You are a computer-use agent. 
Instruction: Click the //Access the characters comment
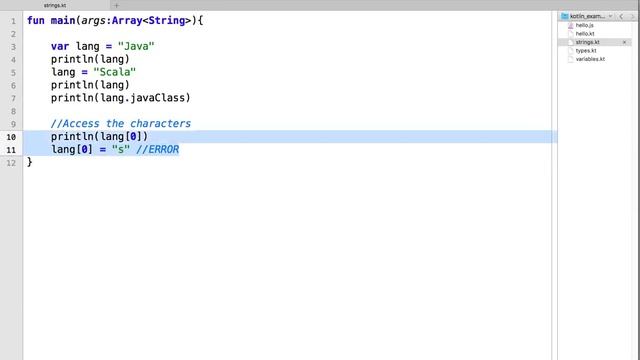coord(120,123)
